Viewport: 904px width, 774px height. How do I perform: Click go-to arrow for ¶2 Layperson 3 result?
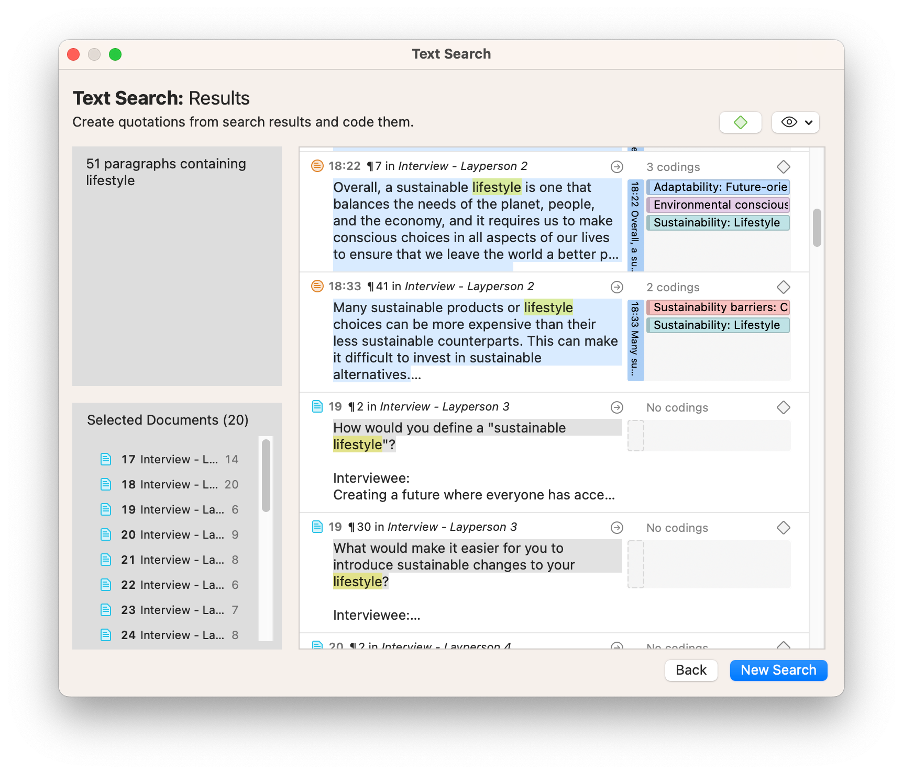tap(617, 407)
